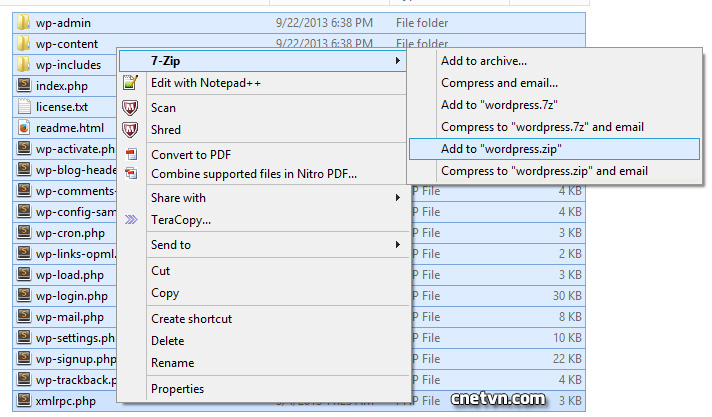This screenshot has height=417, width=712.
Task: Click the xmlrpc.php file icon
Action: pyautogui.click(x=24, y=400)
